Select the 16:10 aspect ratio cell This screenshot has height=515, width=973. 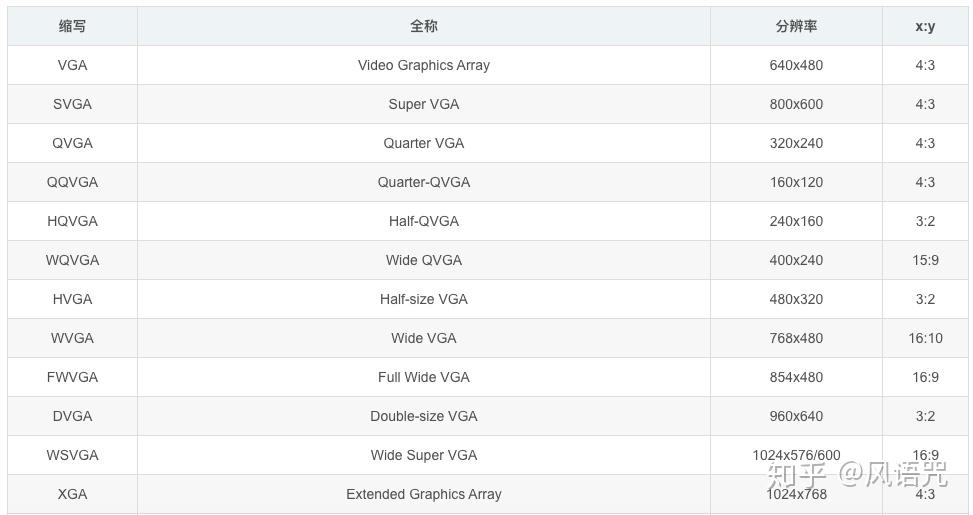pyautogui.click(x=925, y=338)
